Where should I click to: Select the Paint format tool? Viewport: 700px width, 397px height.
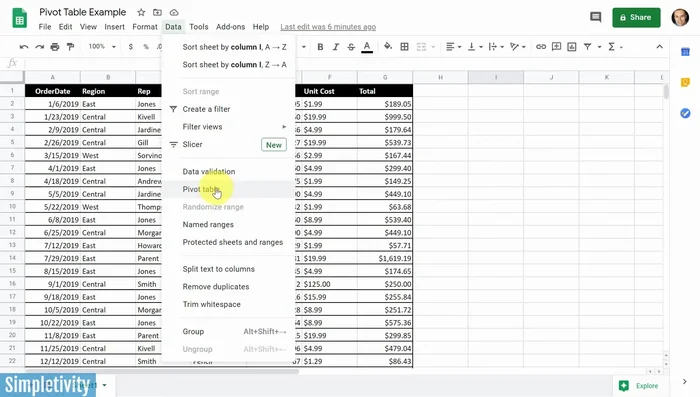70,46
